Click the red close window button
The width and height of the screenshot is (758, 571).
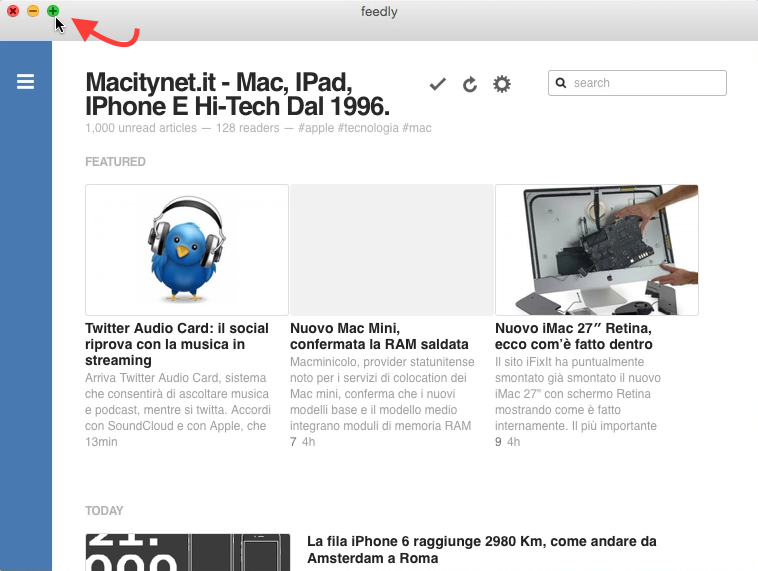13,11
